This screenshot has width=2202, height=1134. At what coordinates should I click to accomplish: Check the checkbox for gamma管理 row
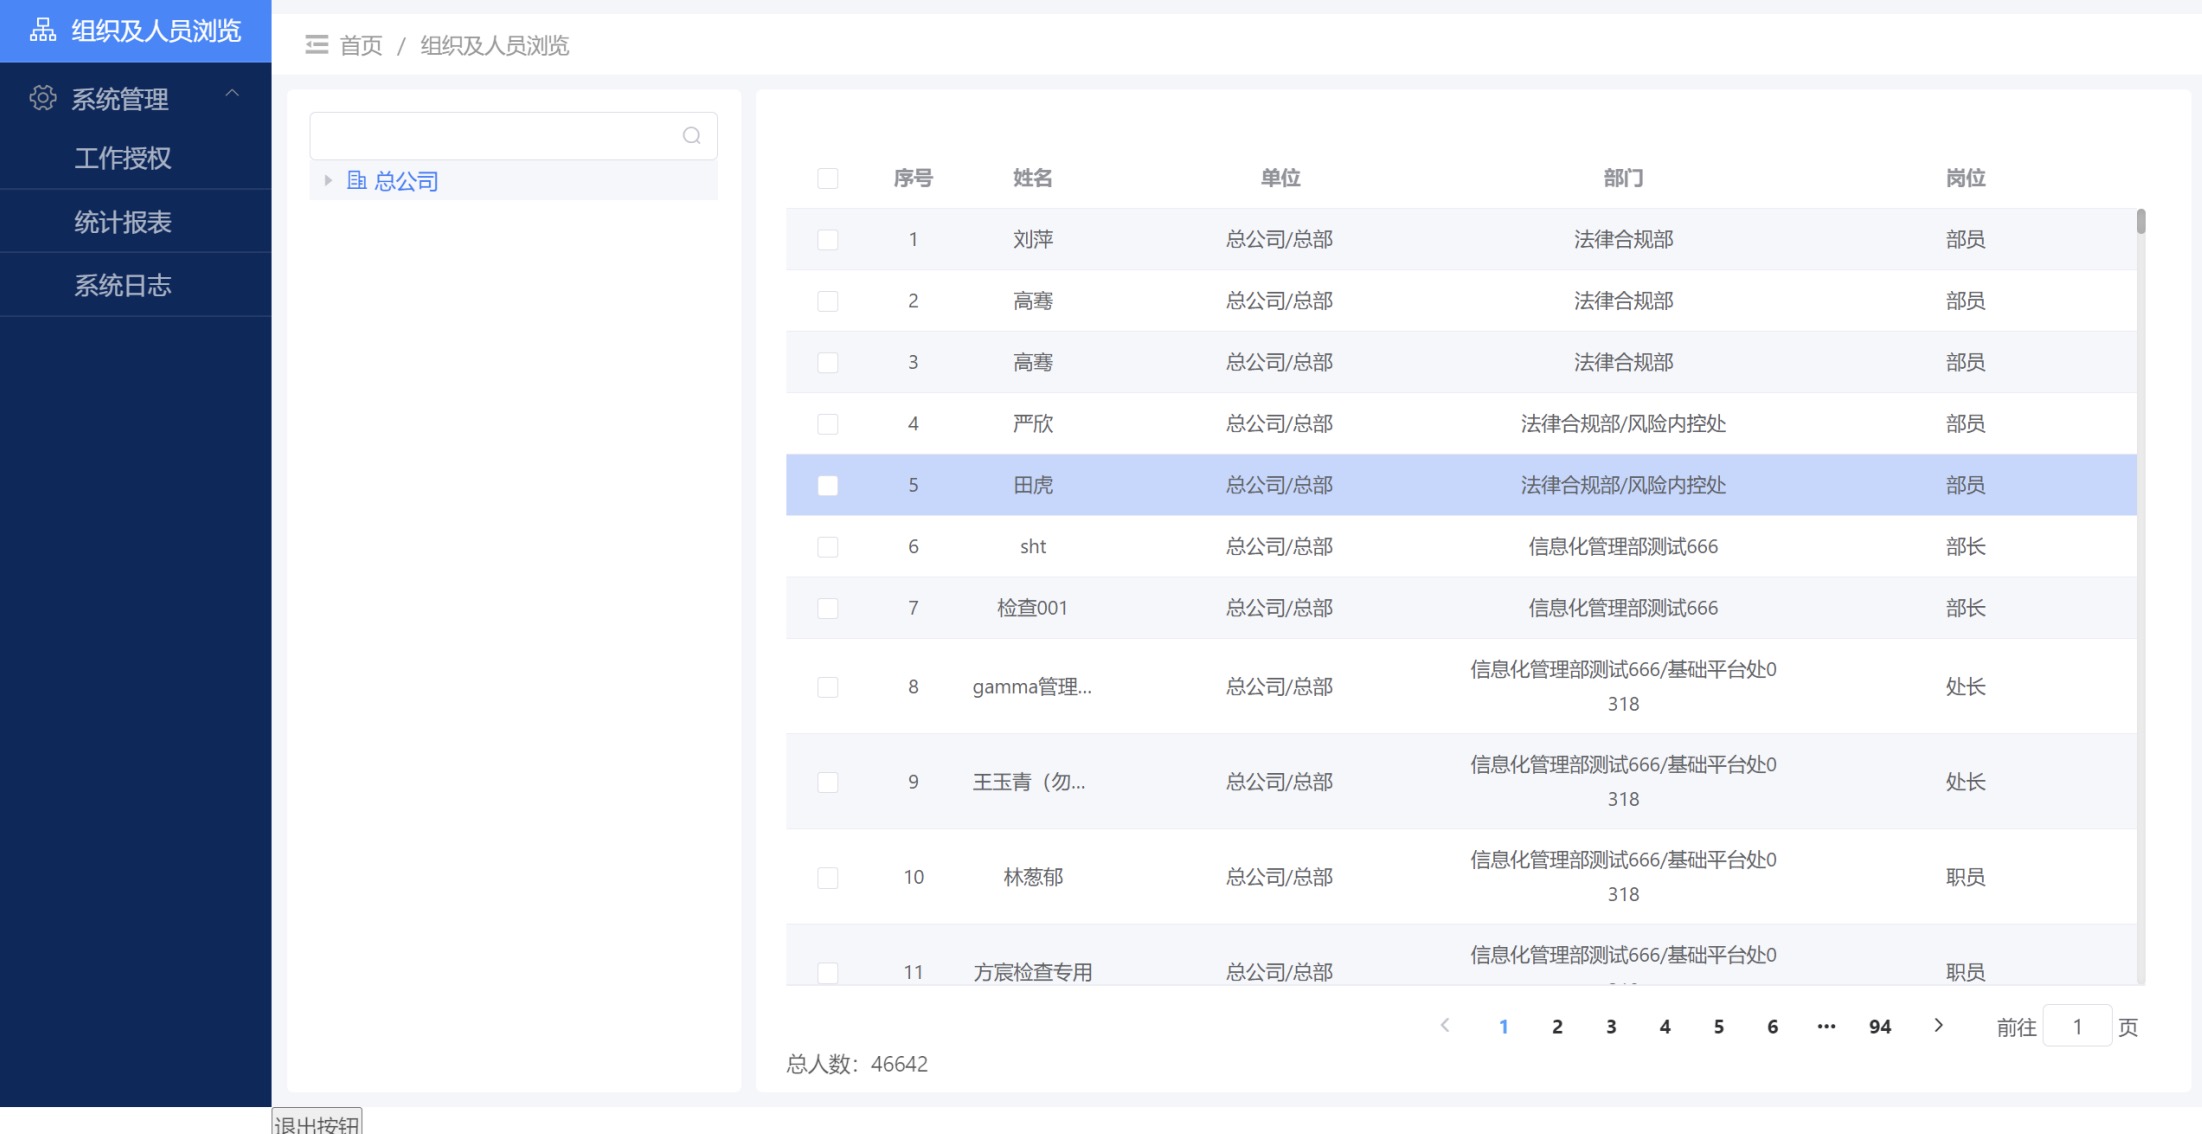click(x=828, y=687)
